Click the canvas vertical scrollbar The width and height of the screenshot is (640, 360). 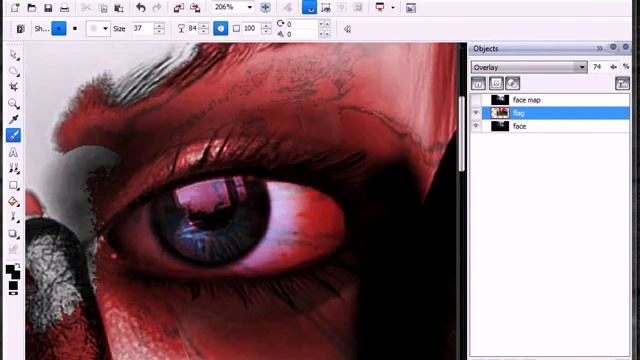(x=462, y=134)
